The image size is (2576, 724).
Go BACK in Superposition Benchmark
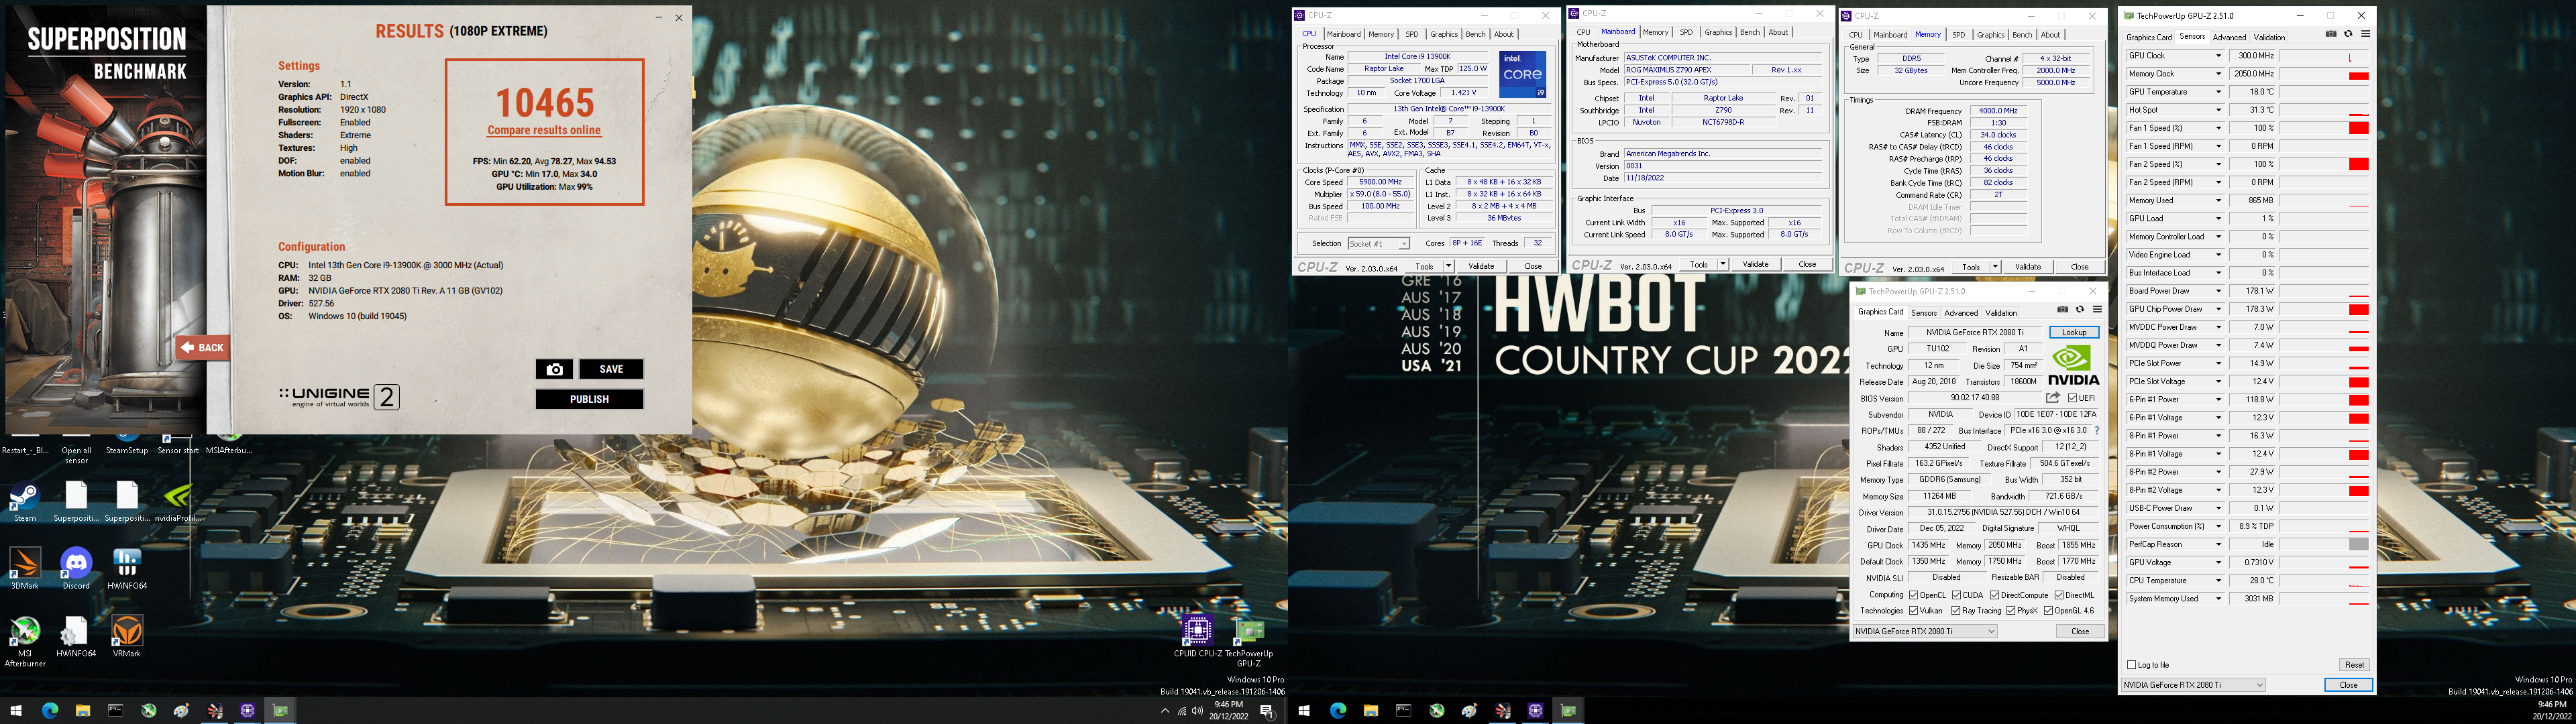pyautogui.click(x=202, y=348)
